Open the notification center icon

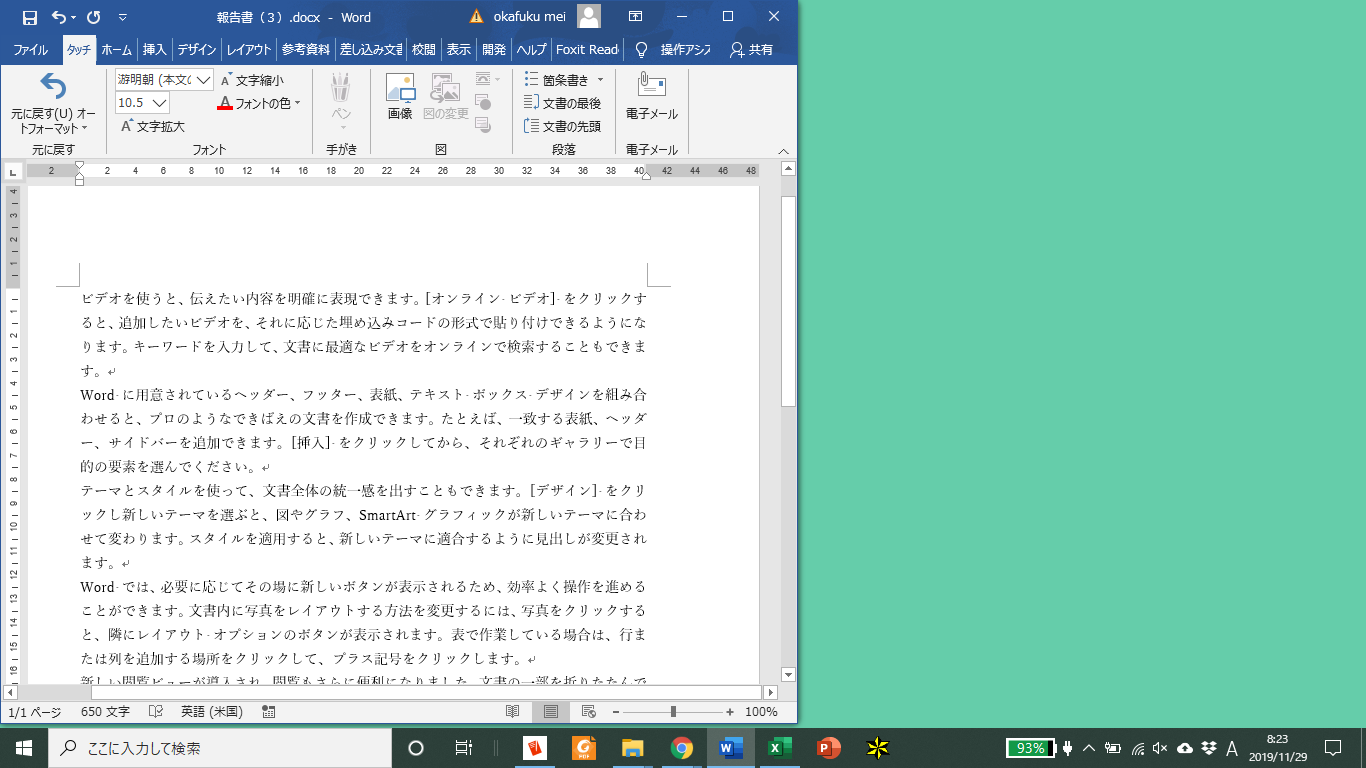click(x=1332, y=748)
